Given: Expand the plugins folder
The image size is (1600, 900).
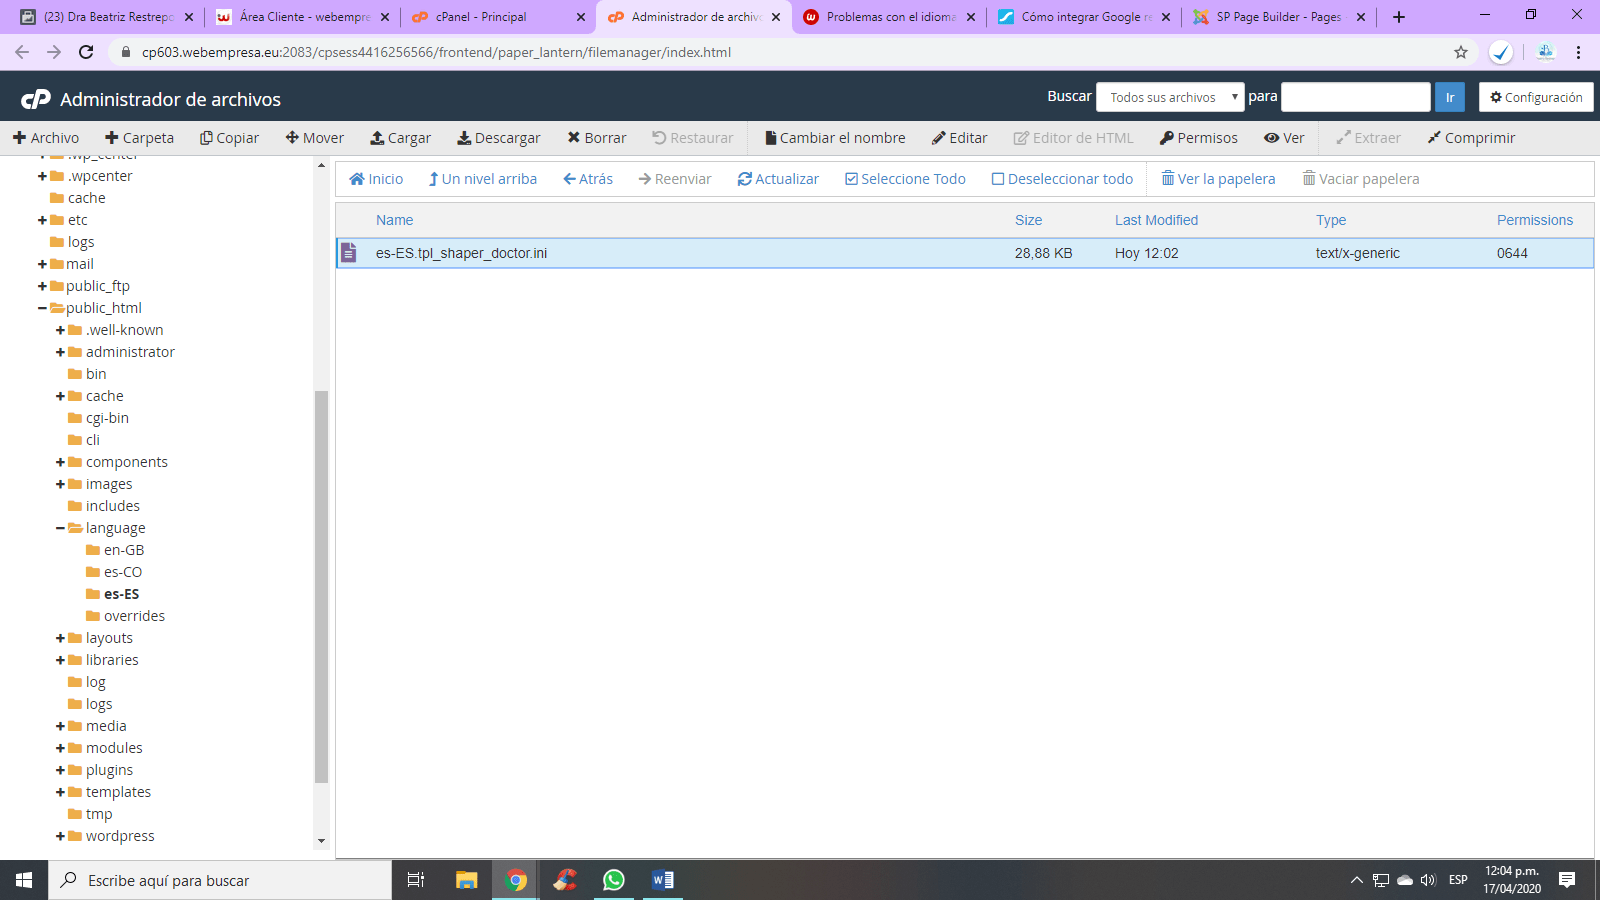Looking at the screenshot, I should coord(60,770).
